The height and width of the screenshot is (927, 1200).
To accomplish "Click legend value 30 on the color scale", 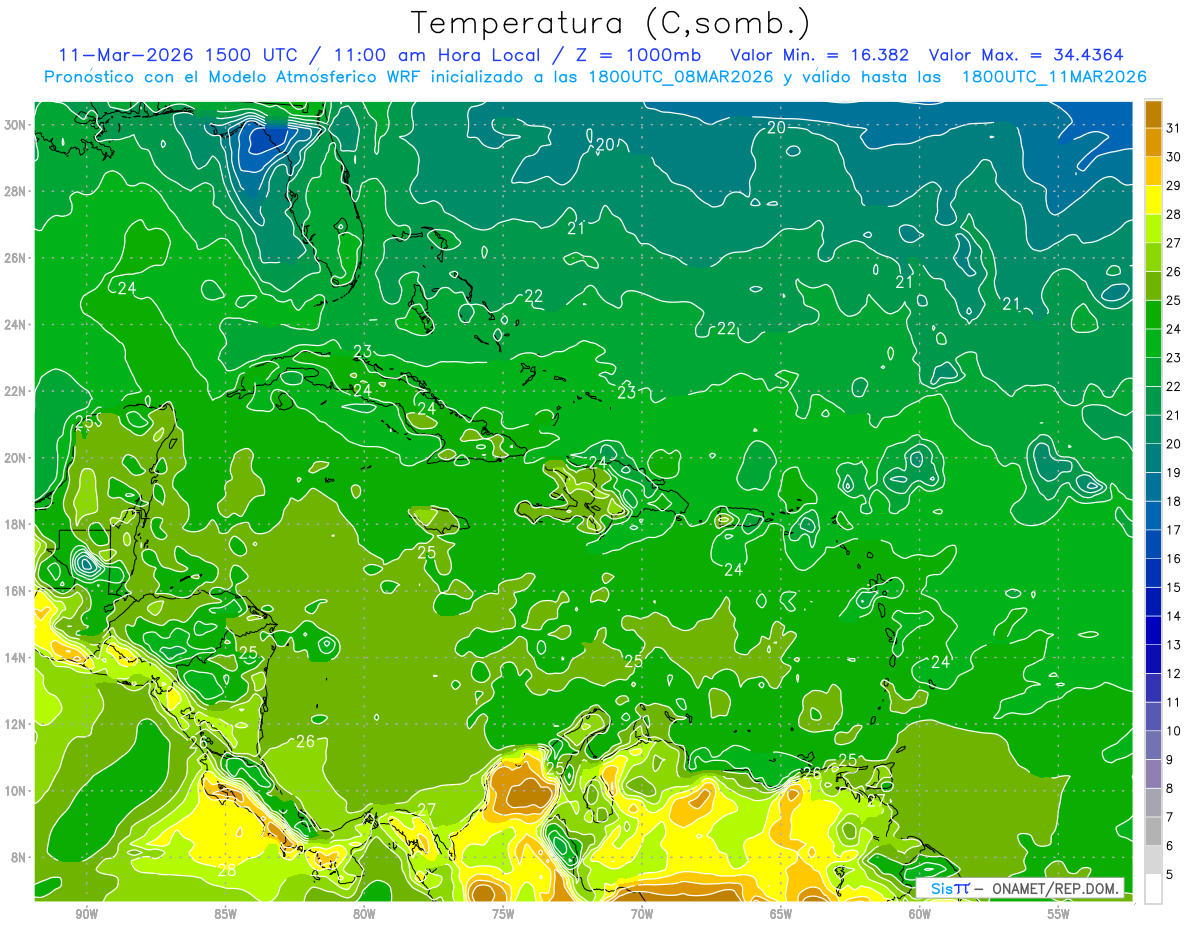I will pos(1173,157).
